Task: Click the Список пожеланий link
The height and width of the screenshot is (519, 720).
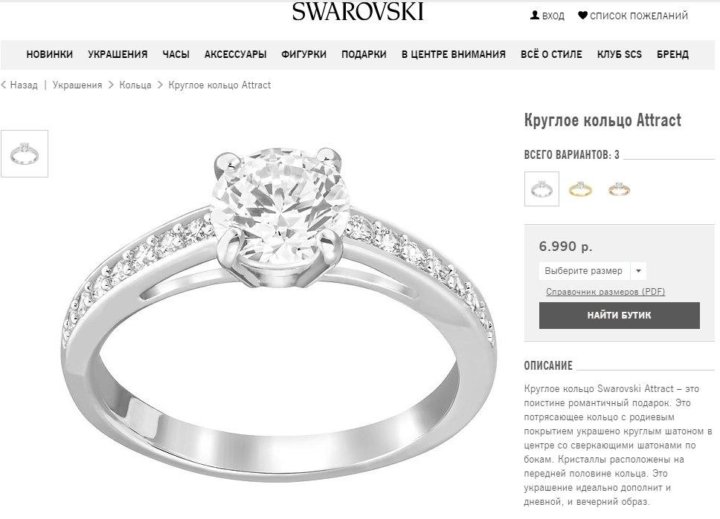Action: click(639, 16)
